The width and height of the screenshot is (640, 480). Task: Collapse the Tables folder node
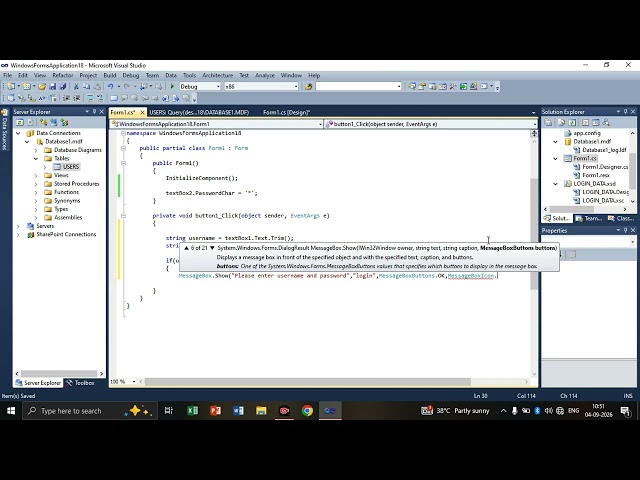point(36,158)
